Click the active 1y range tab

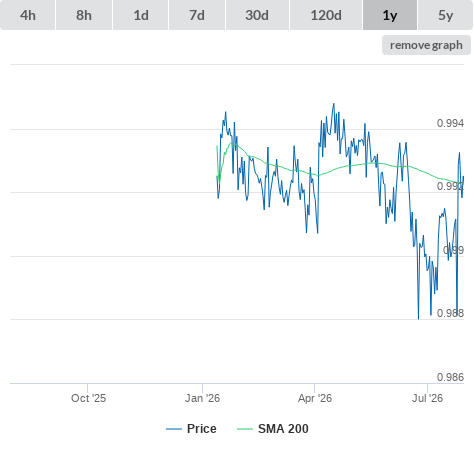pyautogui.click(x=390, y=15)
